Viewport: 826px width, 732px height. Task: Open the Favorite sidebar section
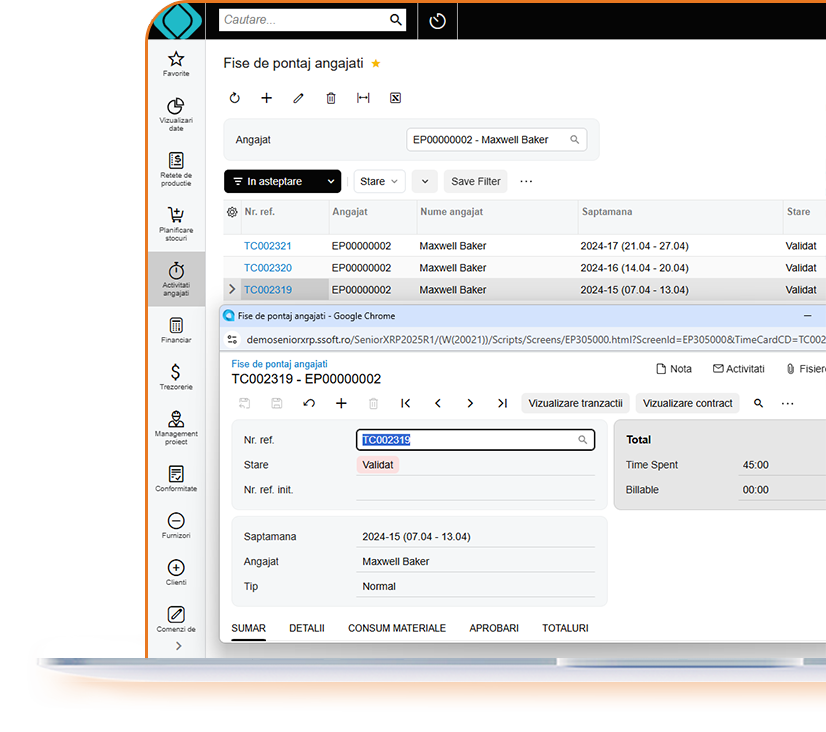click(x=176, y=63)
